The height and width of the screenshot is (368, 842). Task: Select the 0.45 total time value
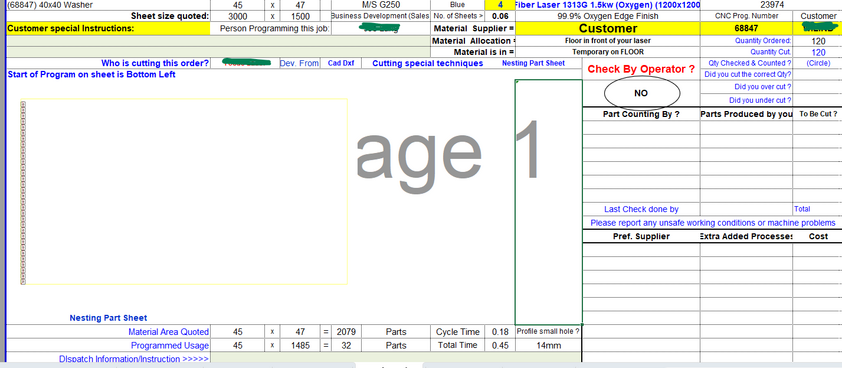pos(500,346)
